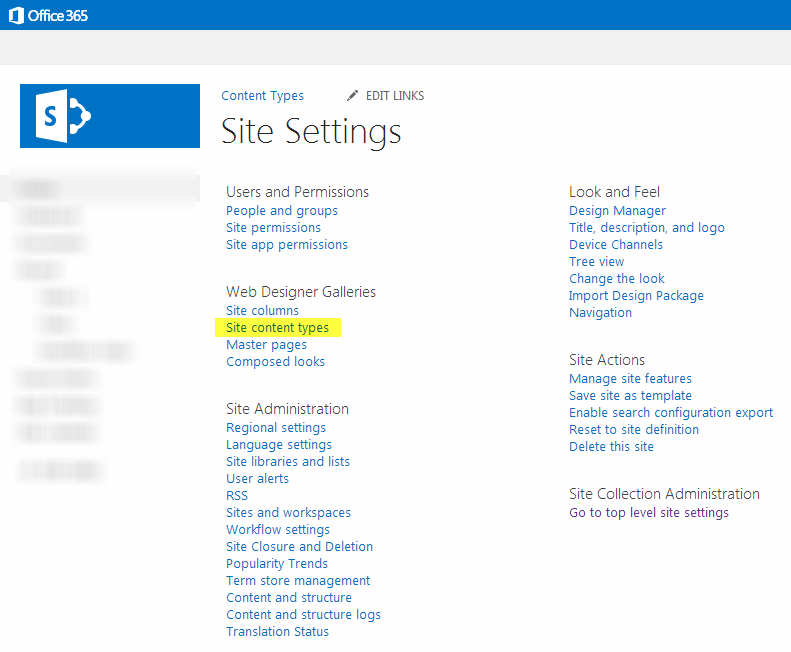The image size is (791, 652).
Task: Open Design Manager
Action: click(617, 211)
